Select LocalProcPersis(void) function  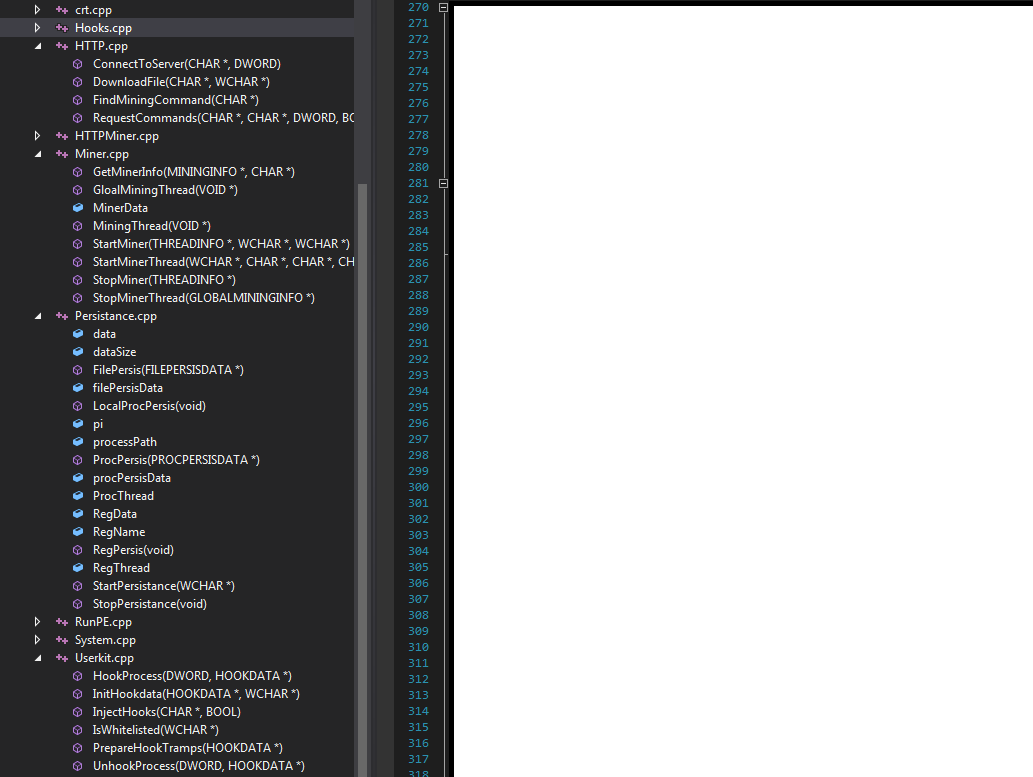(x=149, y=406)
